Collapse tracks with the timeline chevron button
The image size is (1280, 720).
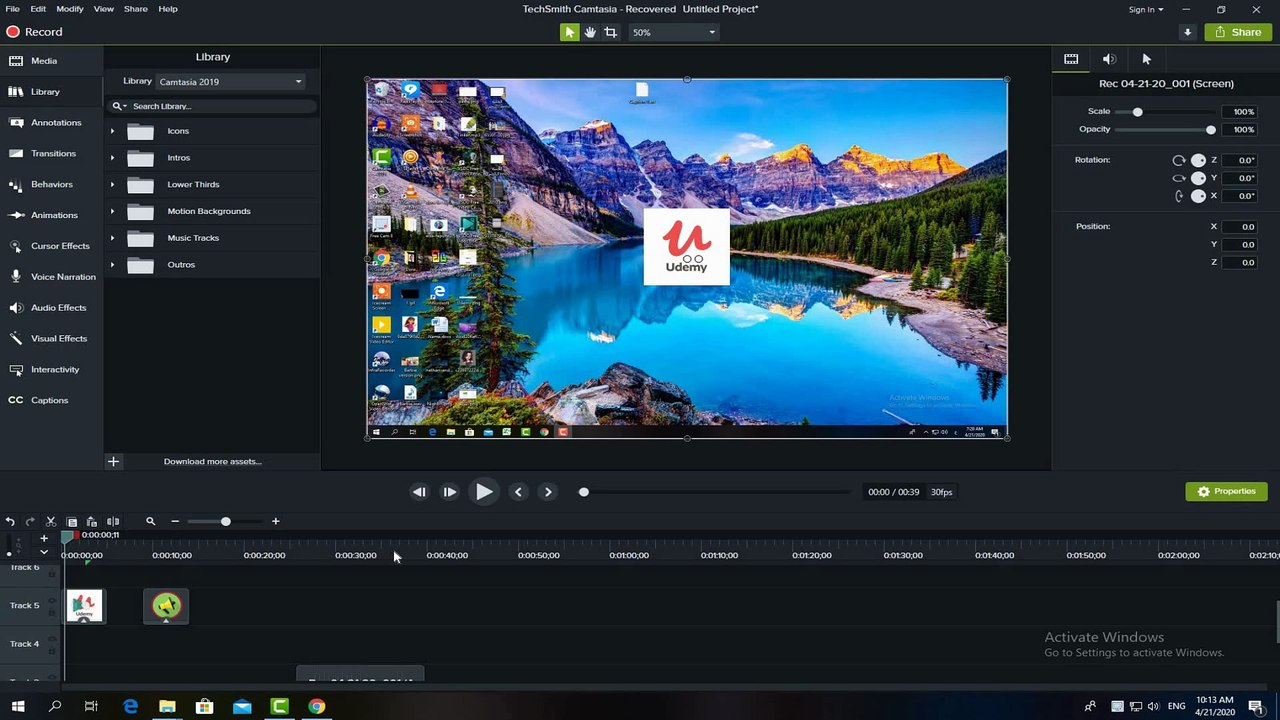(x=44, y=552)
